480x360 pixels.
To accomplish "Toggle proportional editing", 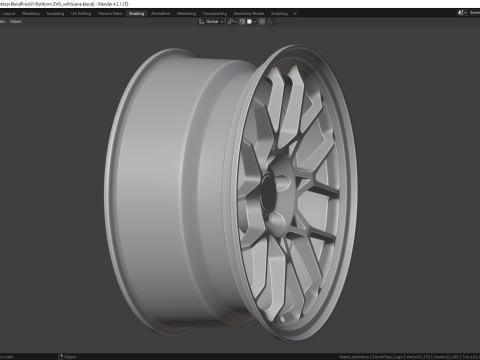I will click(x=262, y=22).
